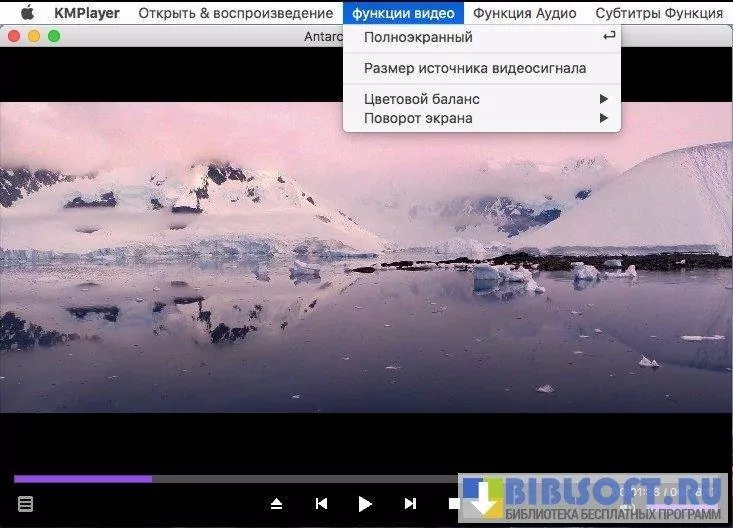Open the Открыть & воспроизведение menu
Viewport: 733px width, 528px height.
235,13
